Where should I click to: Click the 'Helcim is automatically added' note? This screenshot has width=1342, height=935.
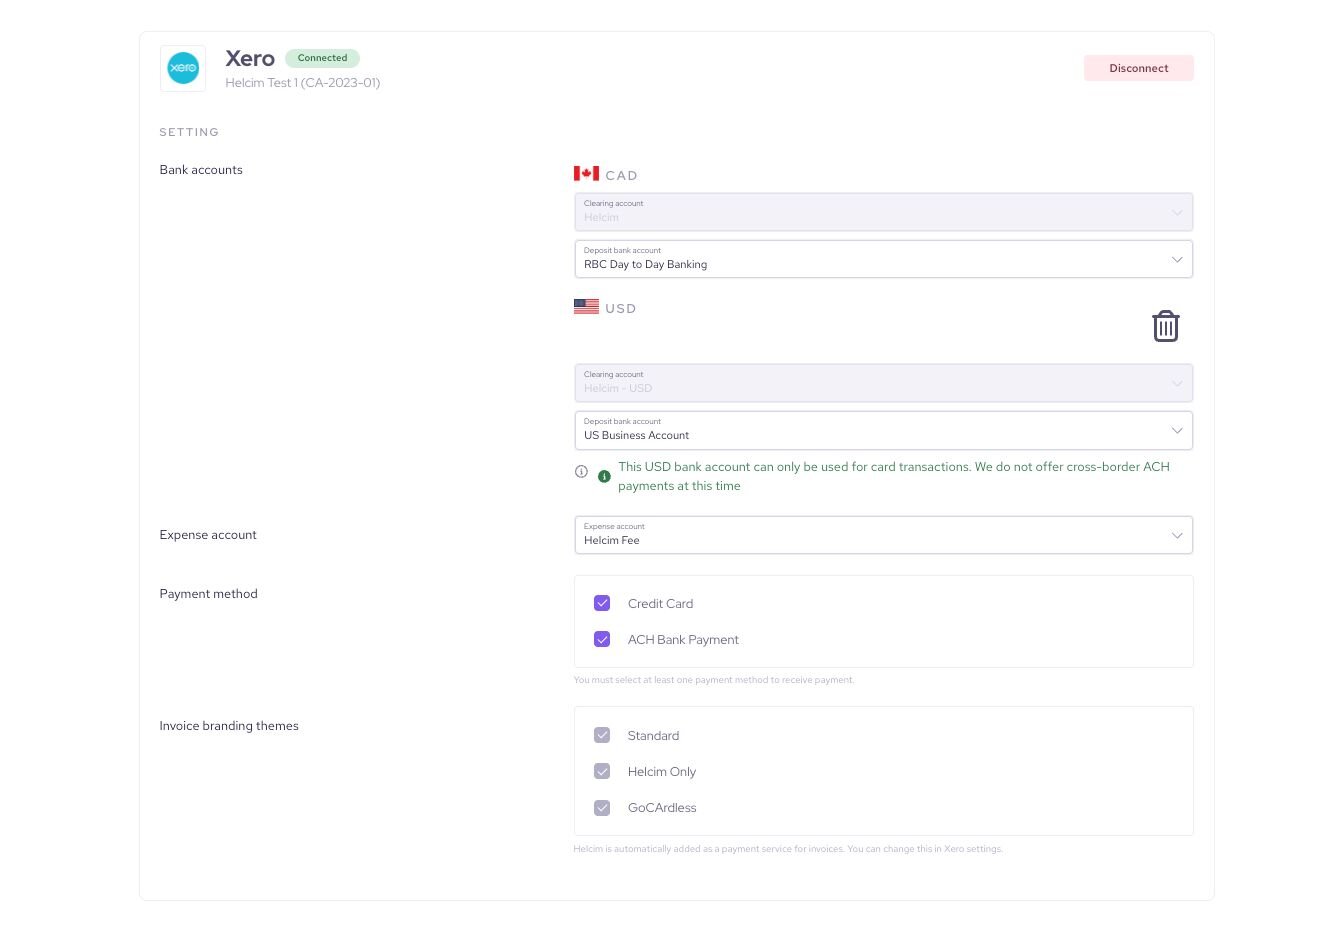[788, 849]
